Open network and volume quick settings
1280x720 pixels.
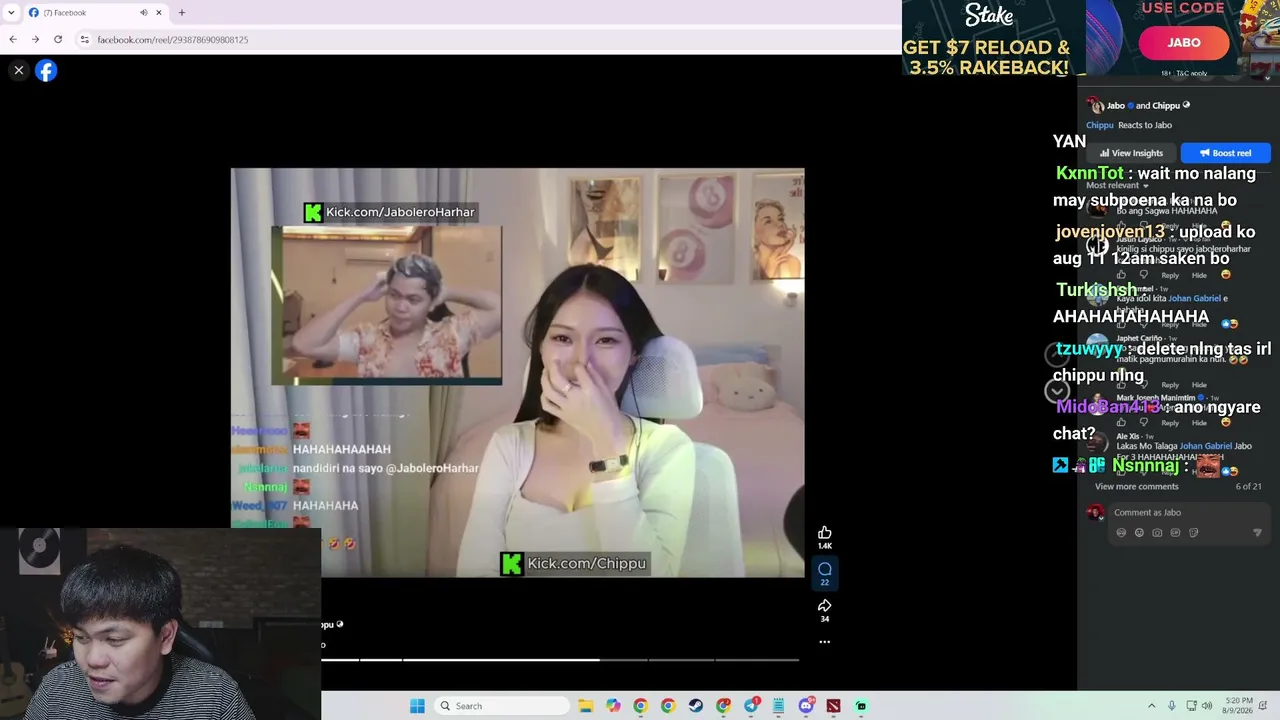pyautogui.click(x=1198, y=706)
